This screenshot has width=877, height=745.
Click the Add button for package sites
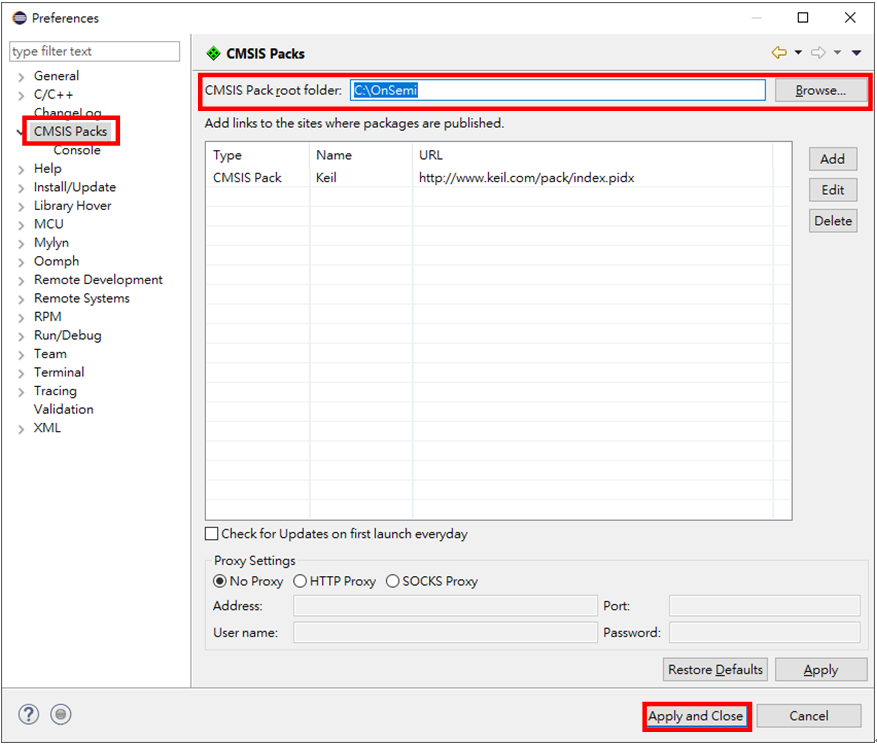(x=832, y=159)
